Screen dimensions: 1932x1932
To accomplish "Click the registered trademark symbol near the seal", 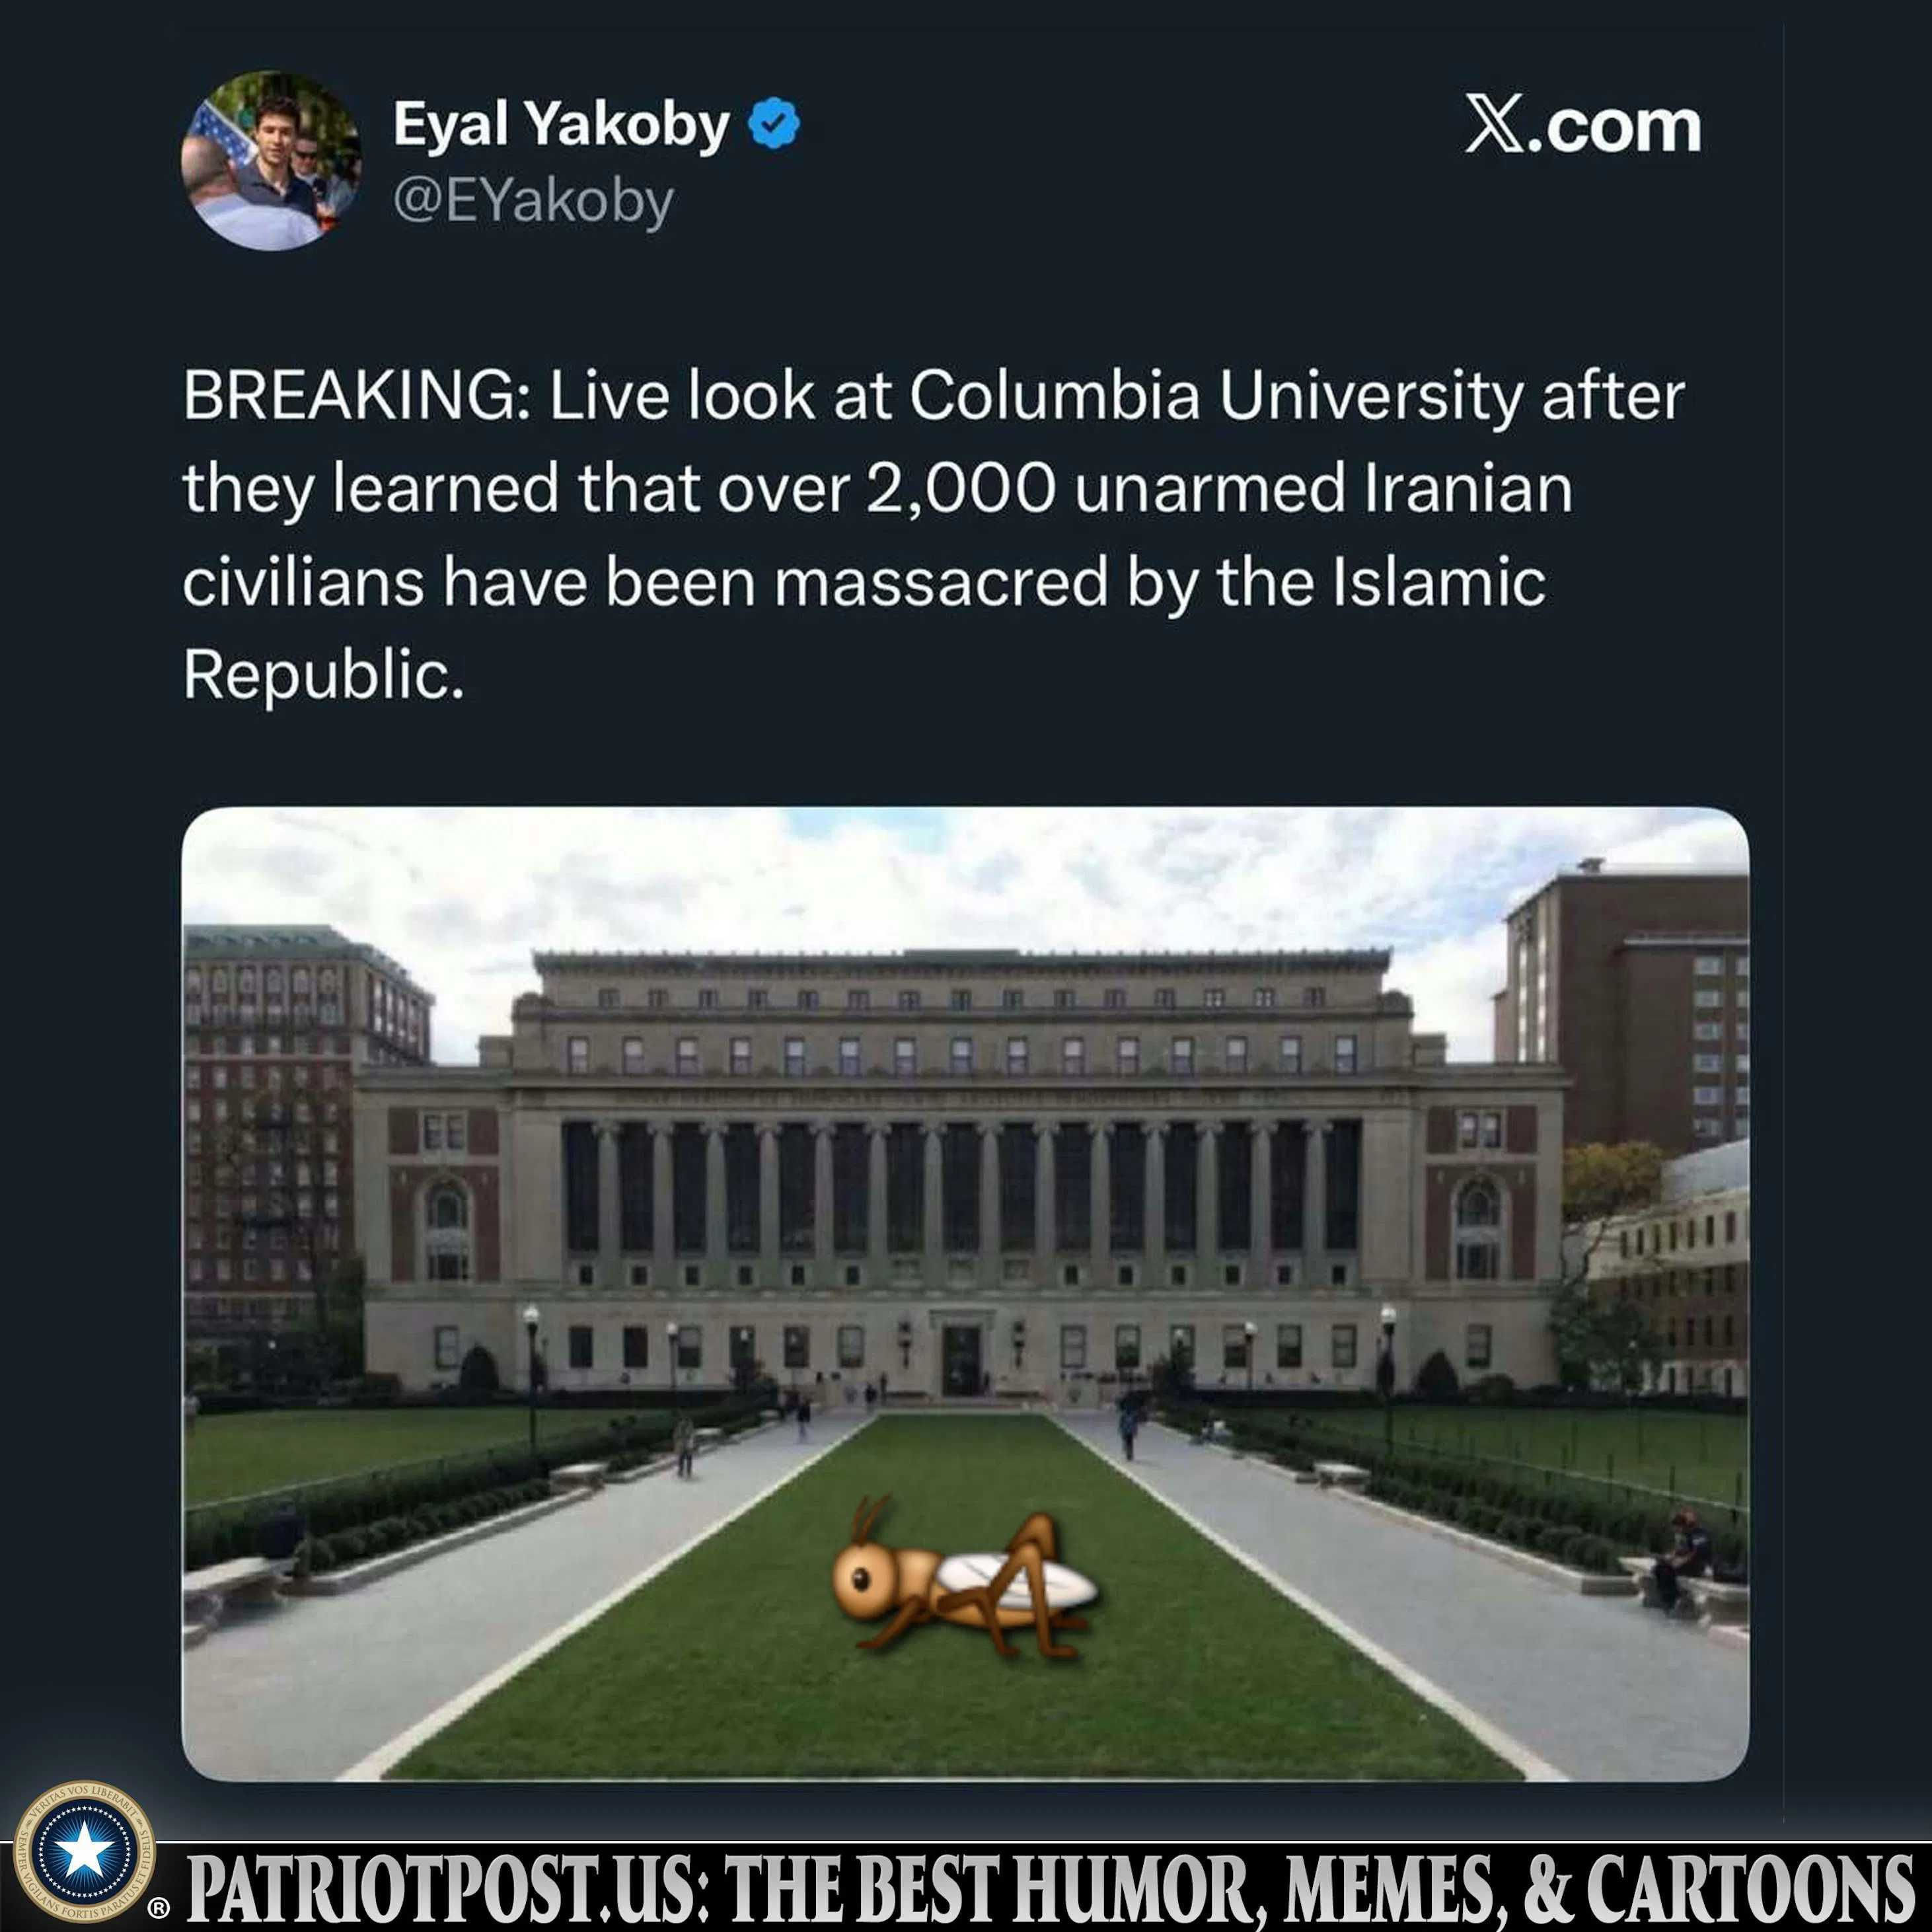I will pos(158,1910).
